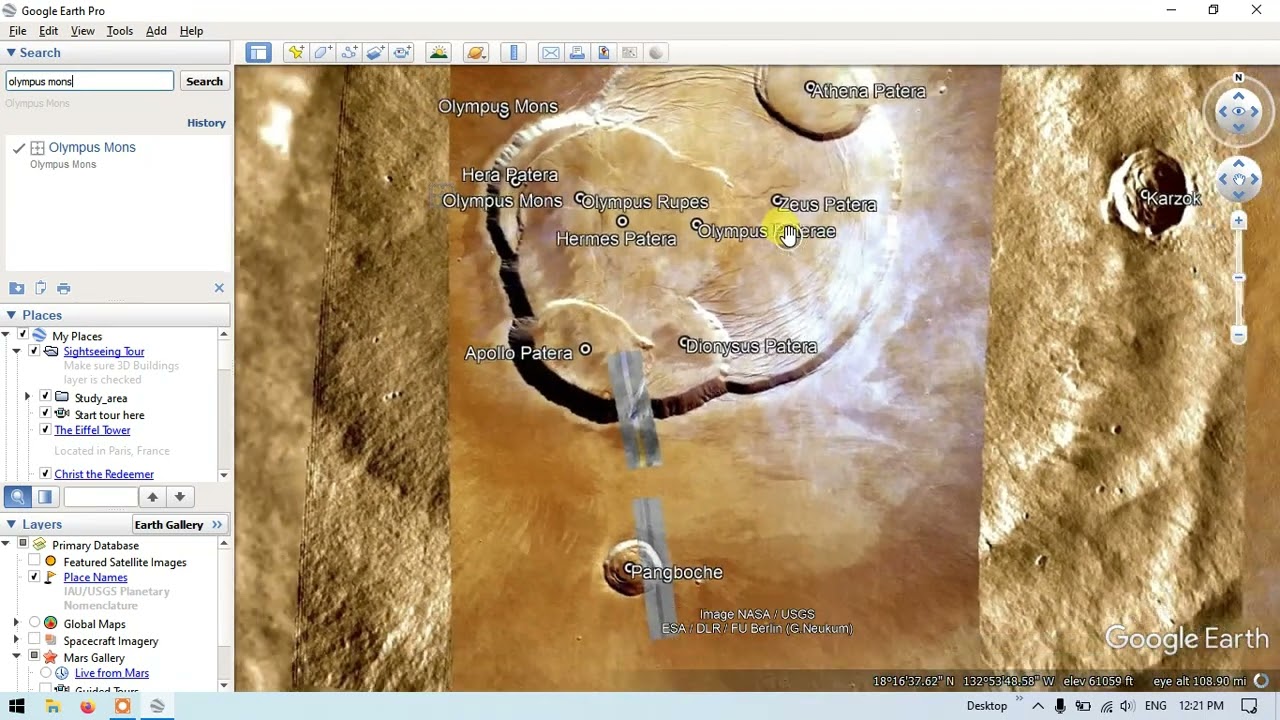
Task: Uncheck the Place Names layer checkbox
Action: click(34, 577)
